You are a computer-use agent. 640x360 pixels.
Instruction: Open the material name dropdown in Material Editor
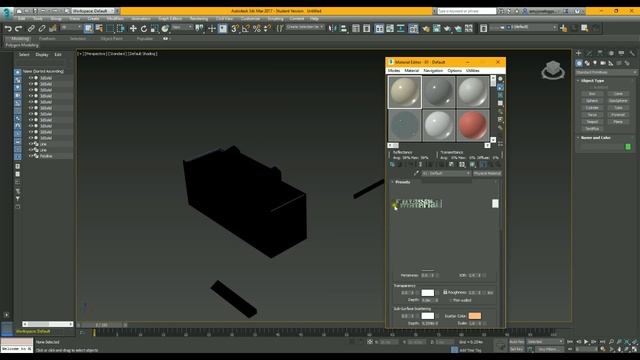click(x=446, y=173)
